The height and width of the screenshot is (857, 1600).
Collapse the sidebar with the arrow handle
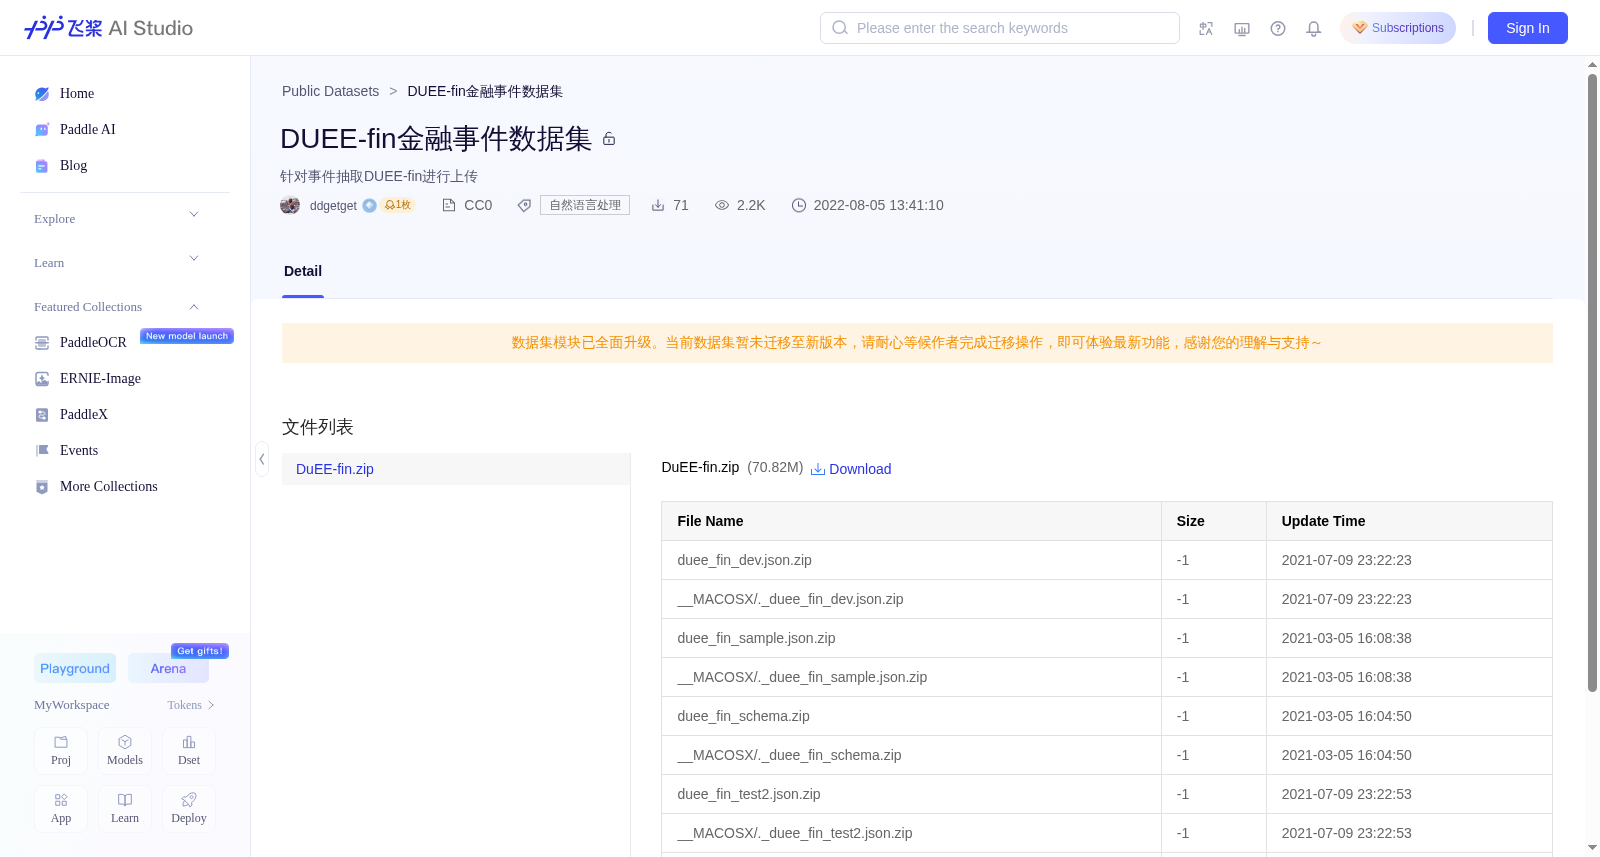(x=262, y=459)
